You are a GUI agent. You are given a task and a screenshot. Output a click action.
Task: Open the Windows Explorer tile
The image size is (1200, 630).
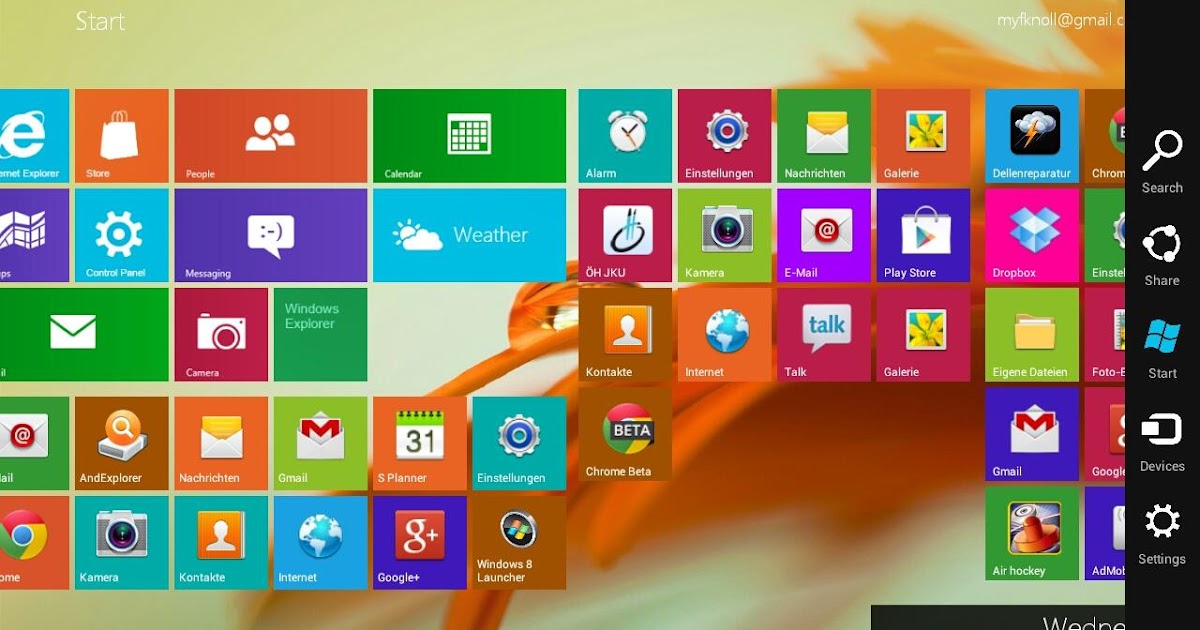coord(320,335)
